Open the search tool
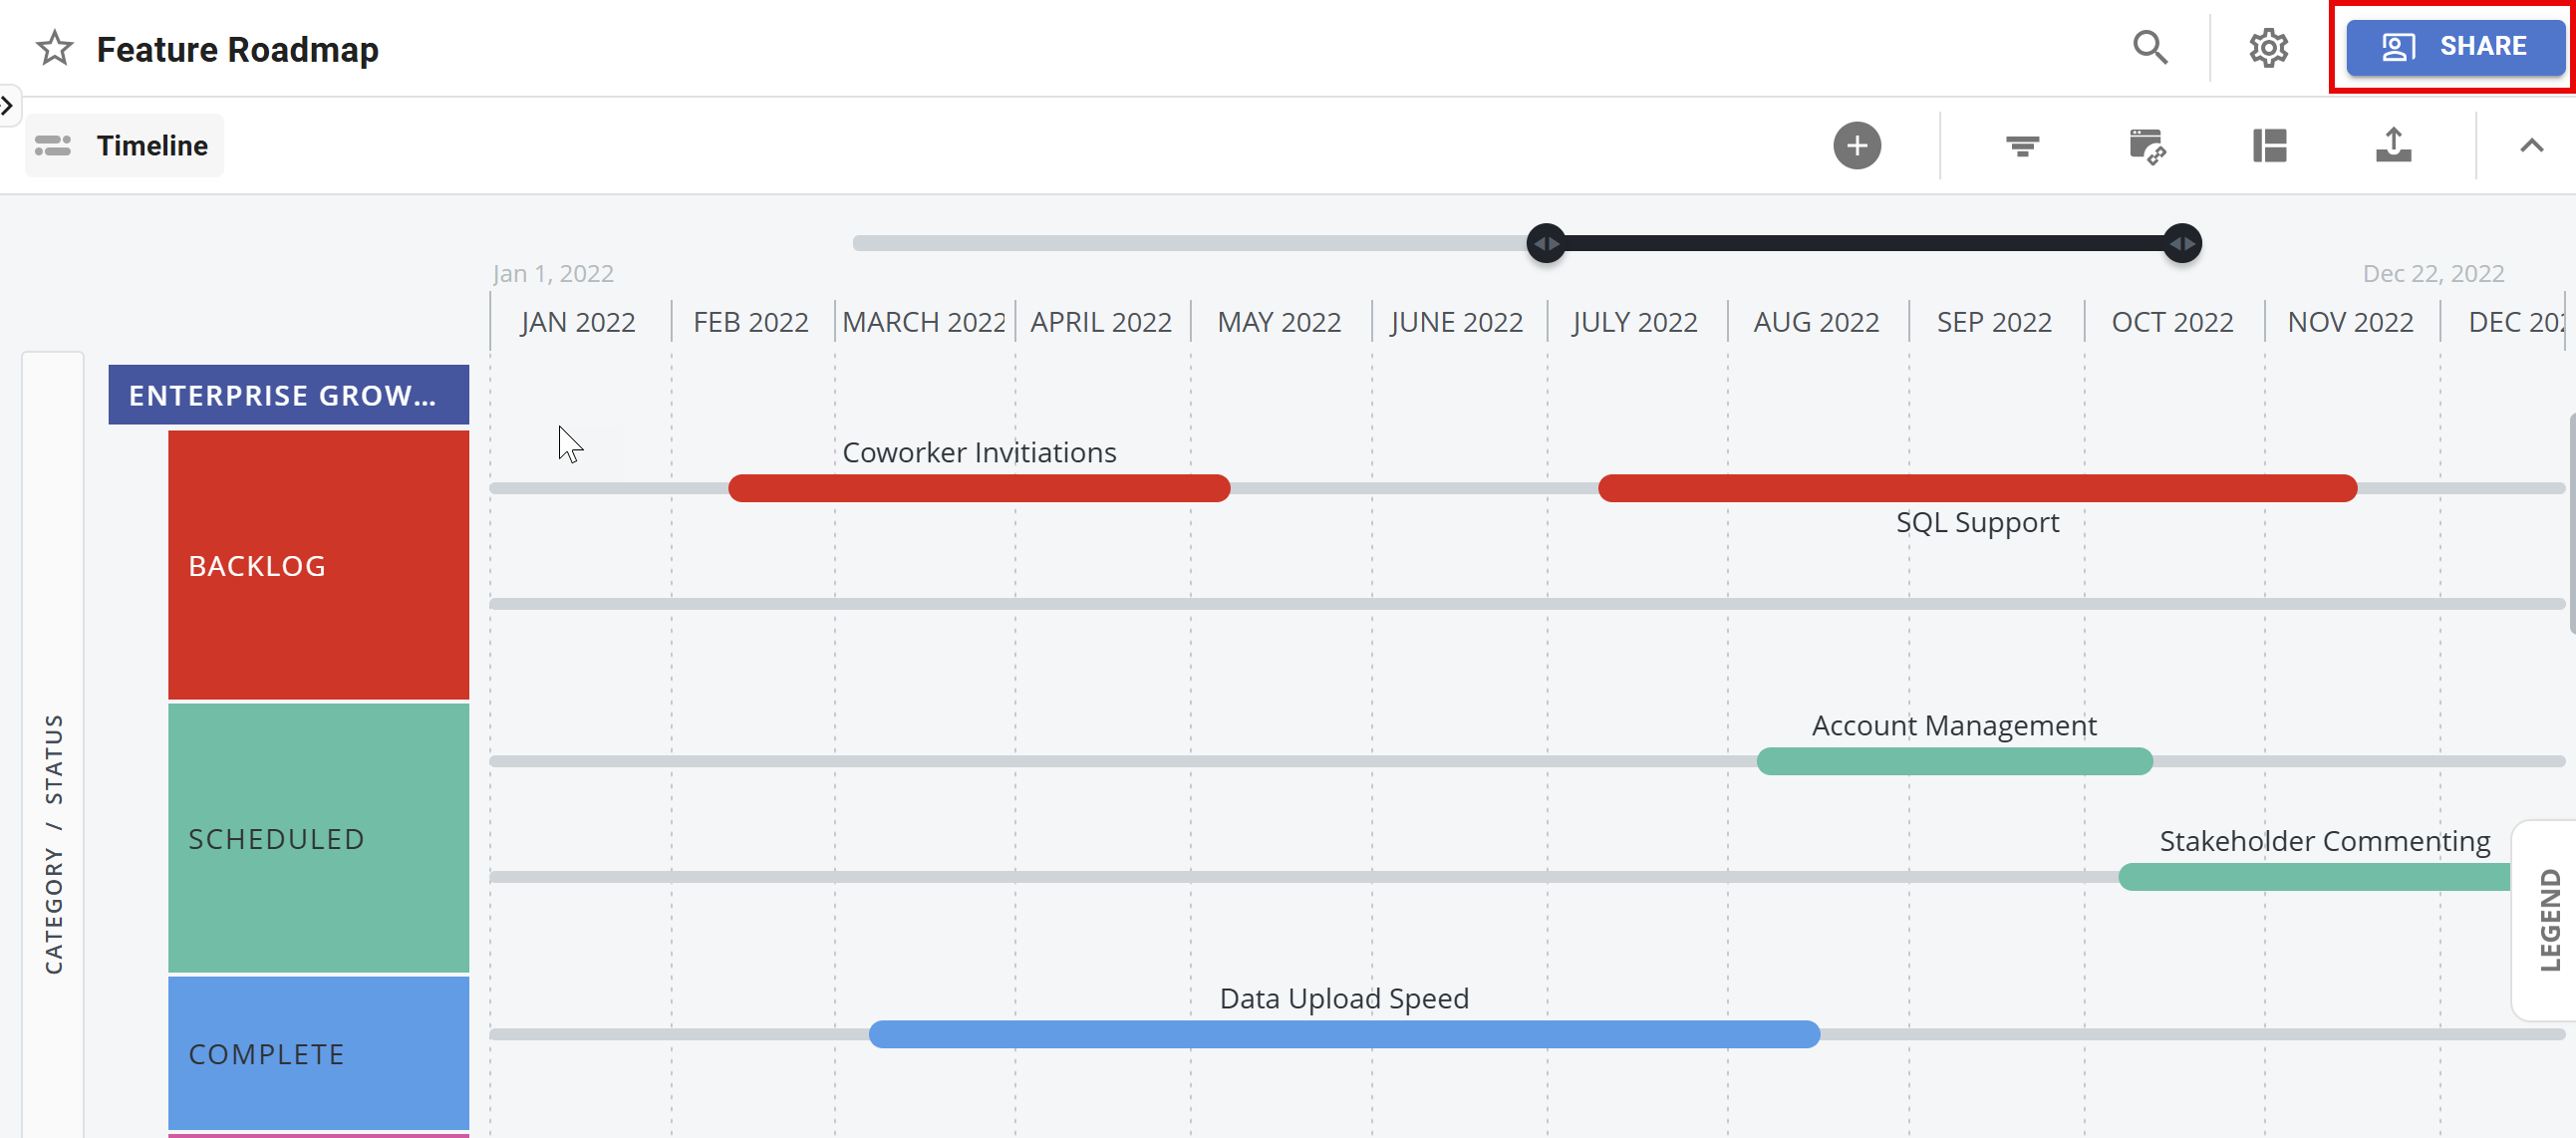This screenshot has width=2576, height=1138. 2150,47
